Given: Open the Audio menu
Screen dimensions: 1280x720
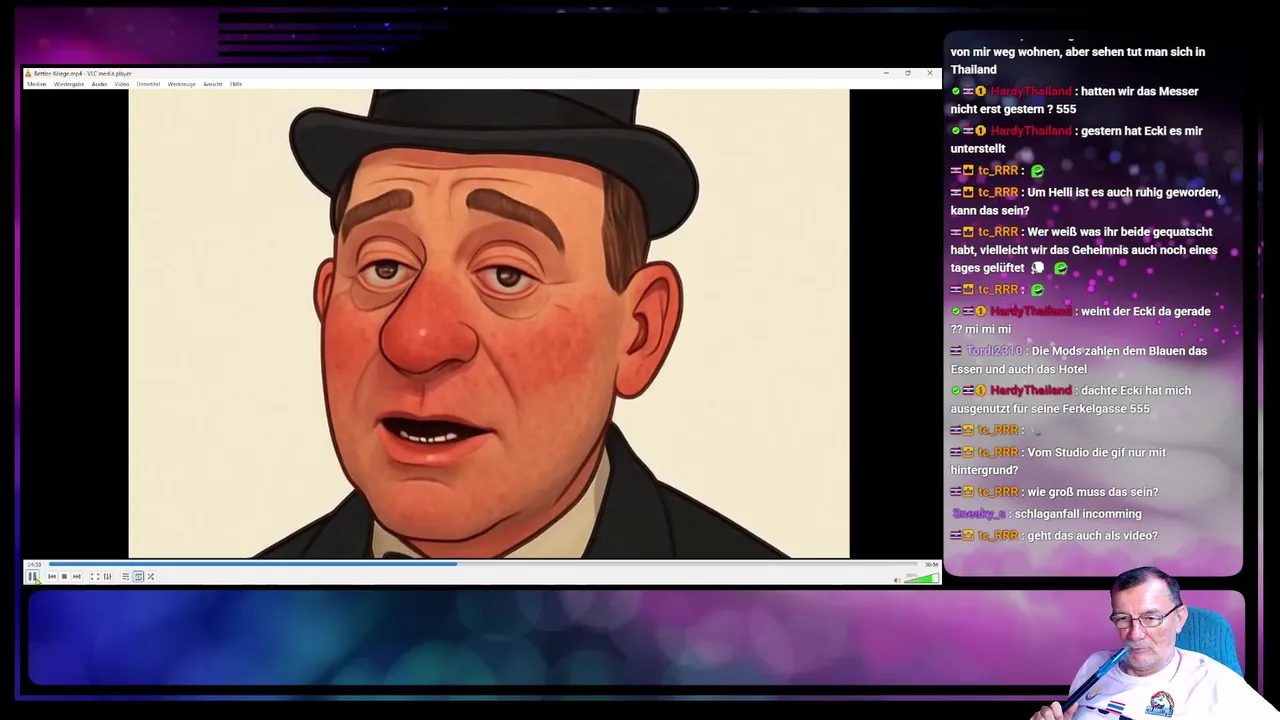Looking at the screenshot, I should tap(99, 84).
